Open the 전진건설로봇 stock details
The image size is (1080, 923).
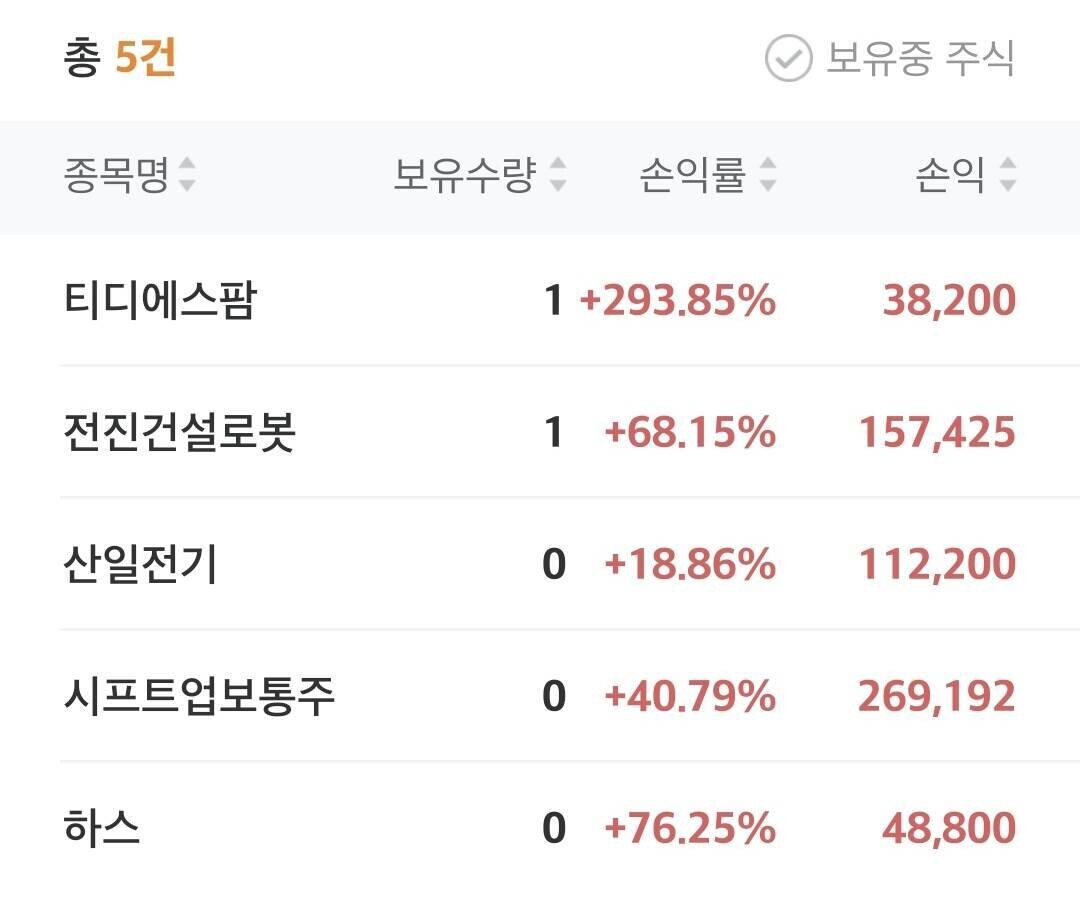pyautogui.click(x=175, y=432)
